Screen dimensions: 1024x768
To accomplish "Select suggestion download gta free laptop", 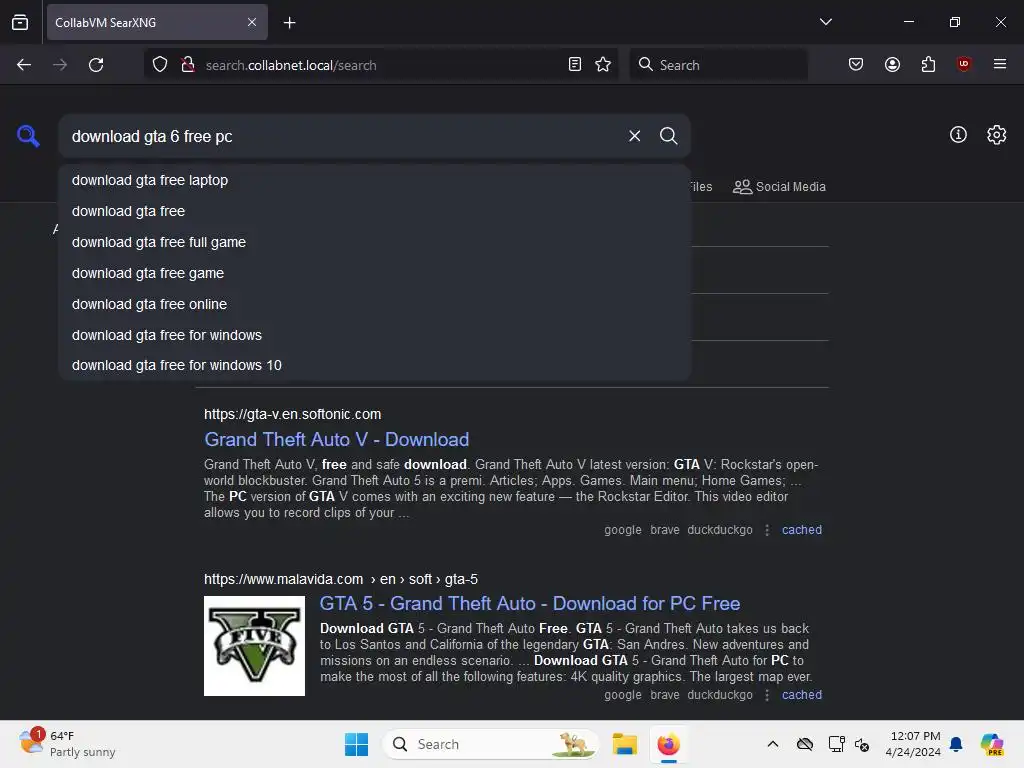I will [375, 180].
